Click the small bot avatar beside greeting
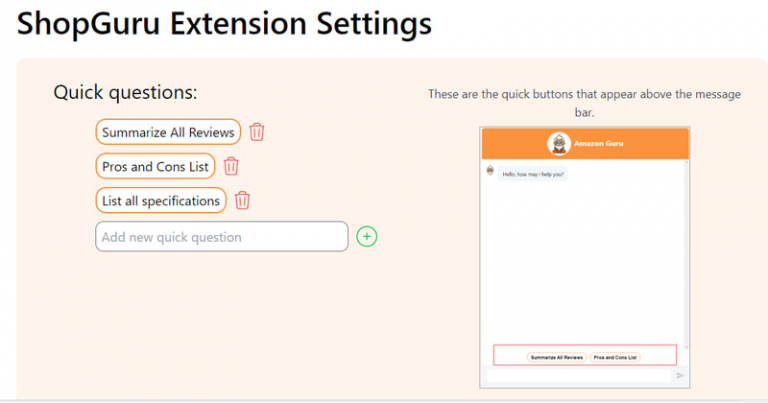The height and width of the screenshot is (403, 768). 490,171
